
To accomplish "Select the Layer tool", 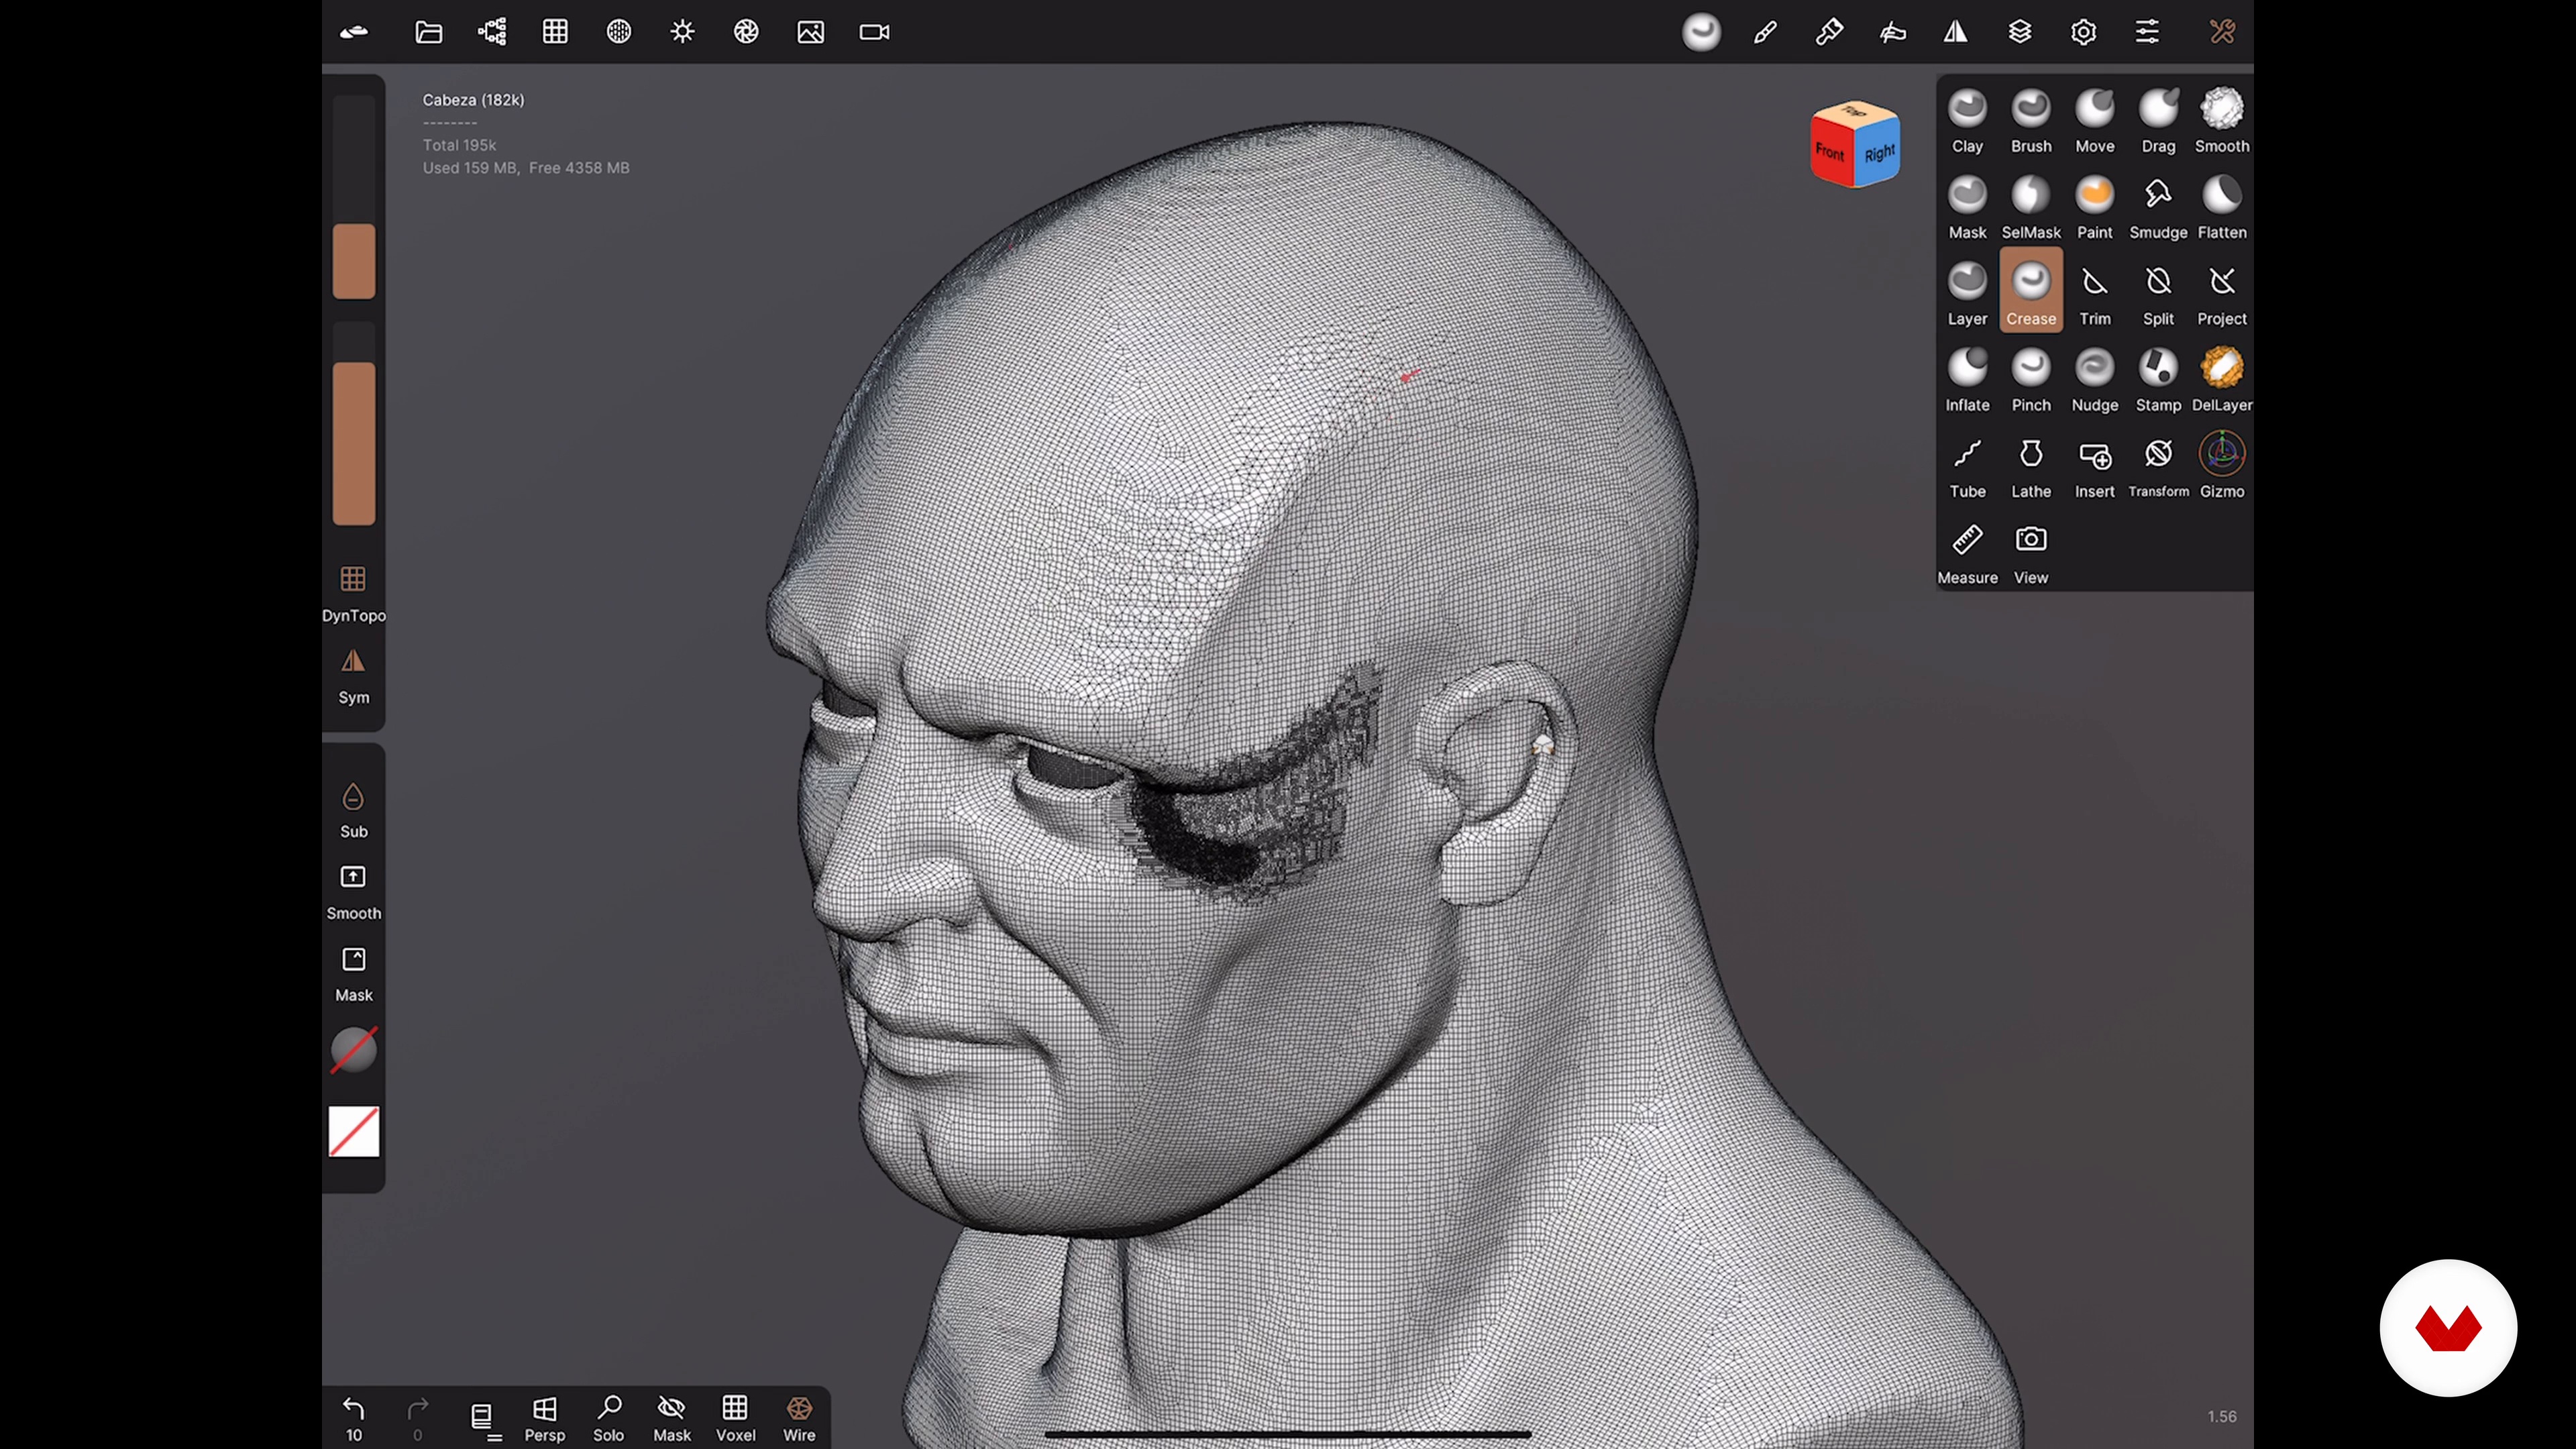I will click(x=1967, y=293).
